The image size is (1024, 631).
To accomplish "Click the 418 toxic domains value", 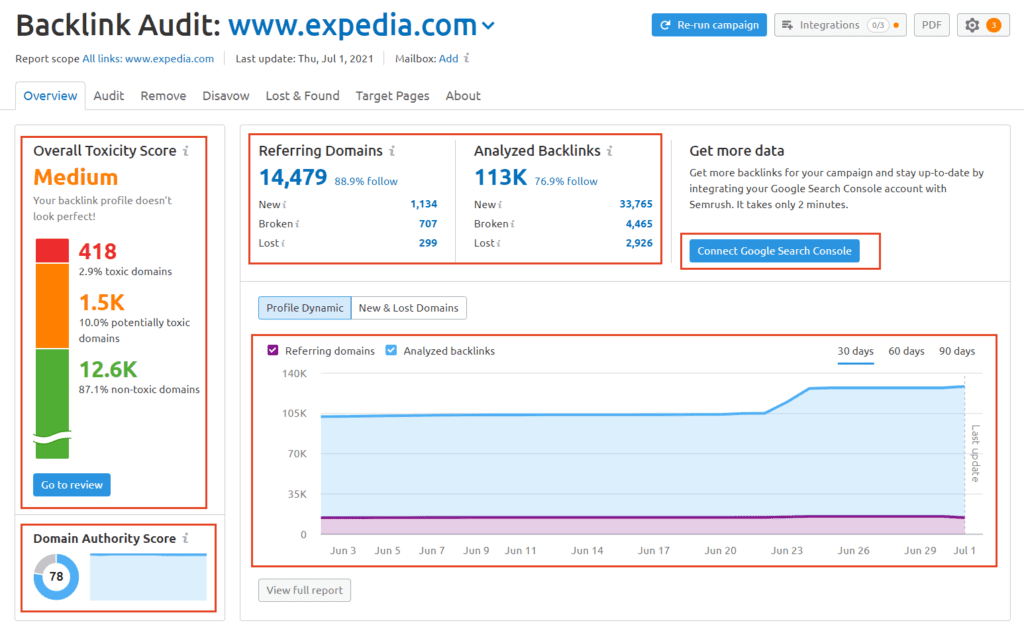I will tap(97, 251).
